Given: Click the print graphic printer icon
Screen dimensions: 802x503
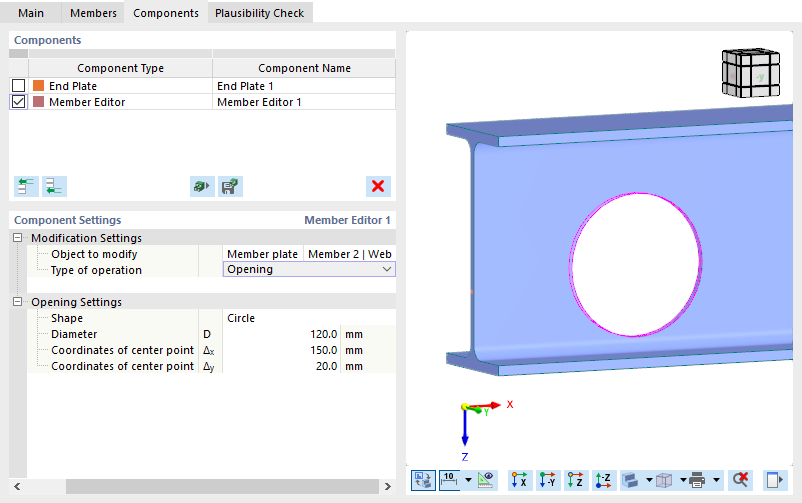Looking at the screenshot, I should pyautogui.click(x=697, y=480).
